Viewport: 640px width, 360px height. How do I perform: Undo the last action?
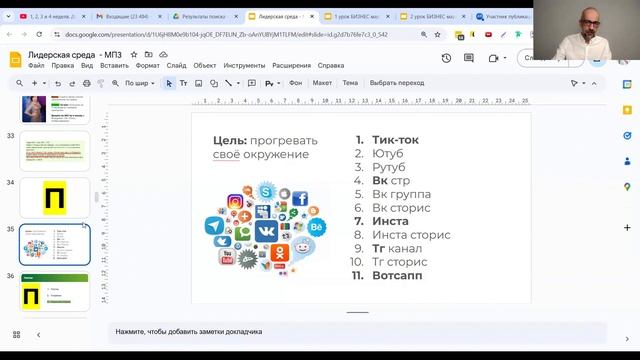[x=58, y=83]
